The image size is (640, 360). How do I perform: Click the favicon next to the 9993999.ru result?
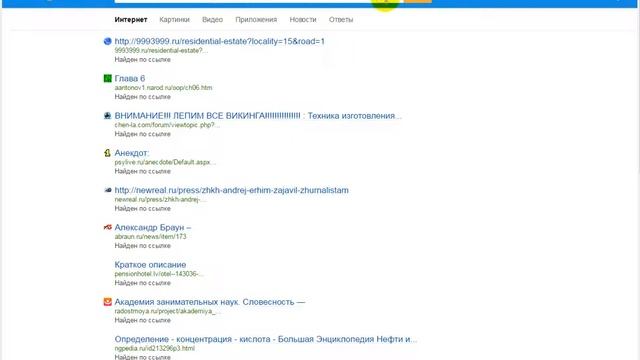pyautogui.click(x=107, y=41)
